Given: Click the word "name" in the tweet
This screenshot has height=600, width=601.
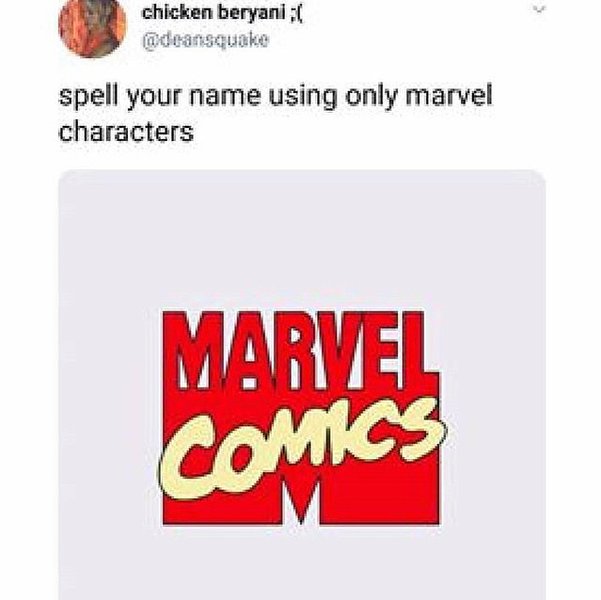Looking at the screenshot, I should 225,97.
